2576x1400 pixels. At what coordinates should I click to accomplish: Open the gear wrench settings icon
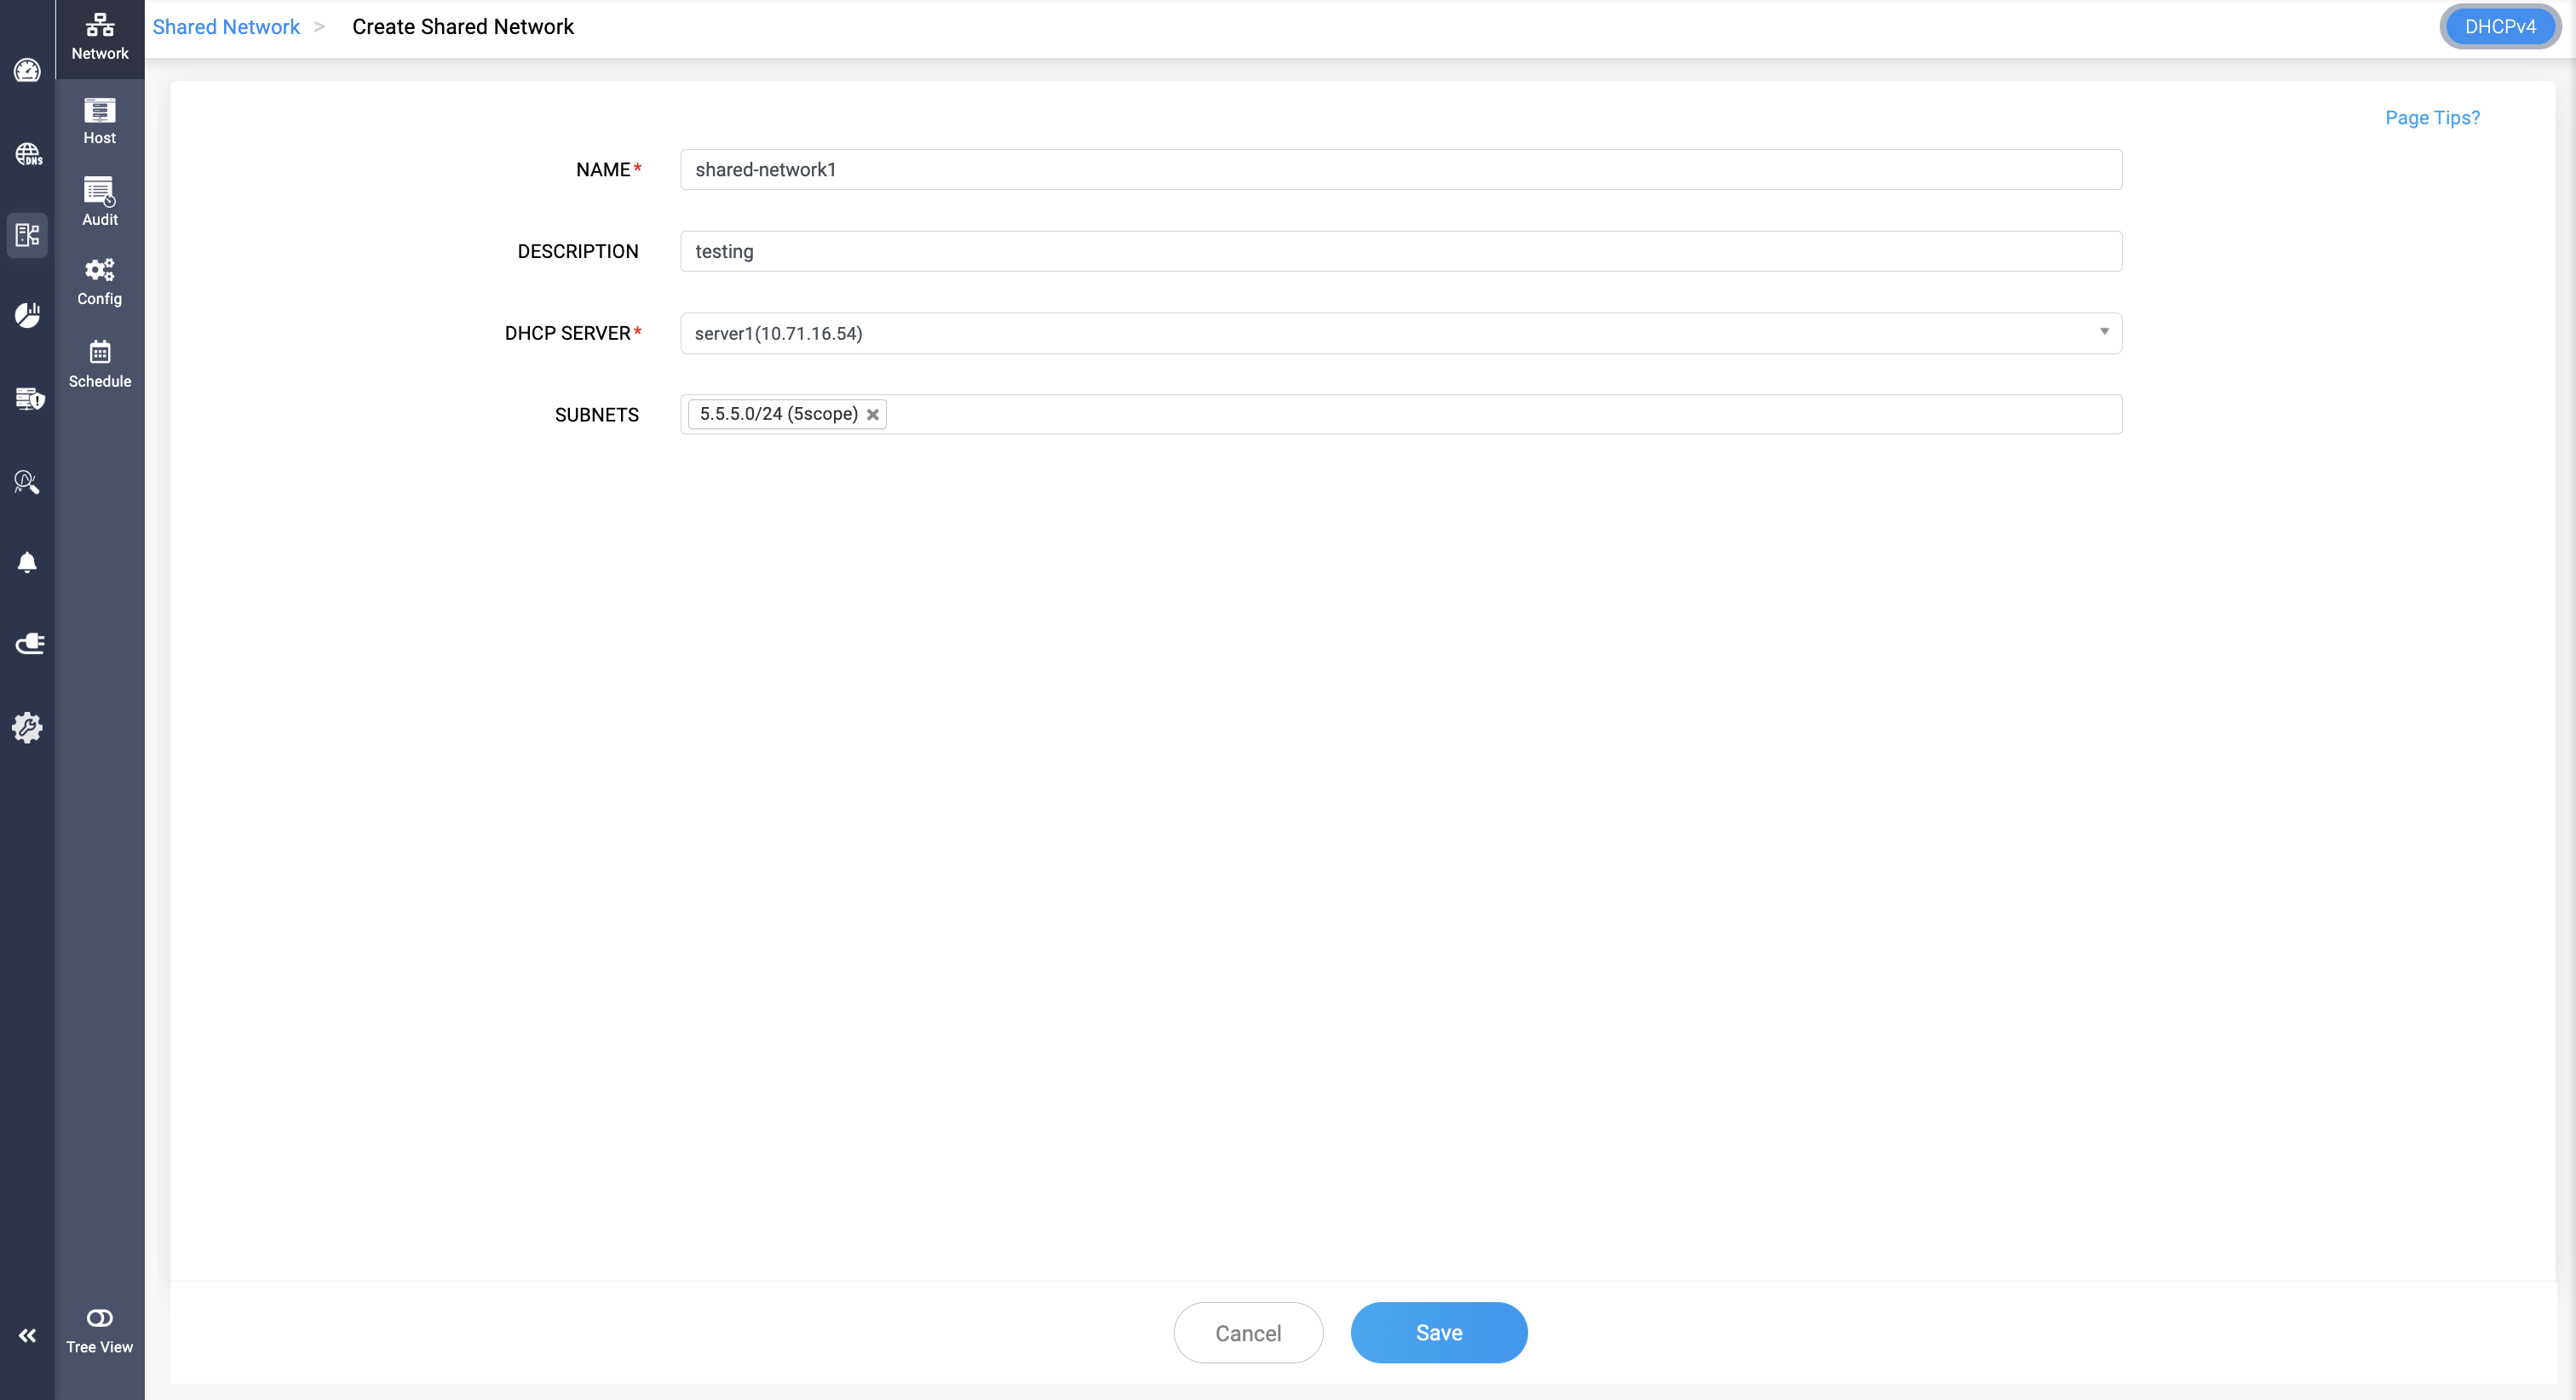point(27,727)
